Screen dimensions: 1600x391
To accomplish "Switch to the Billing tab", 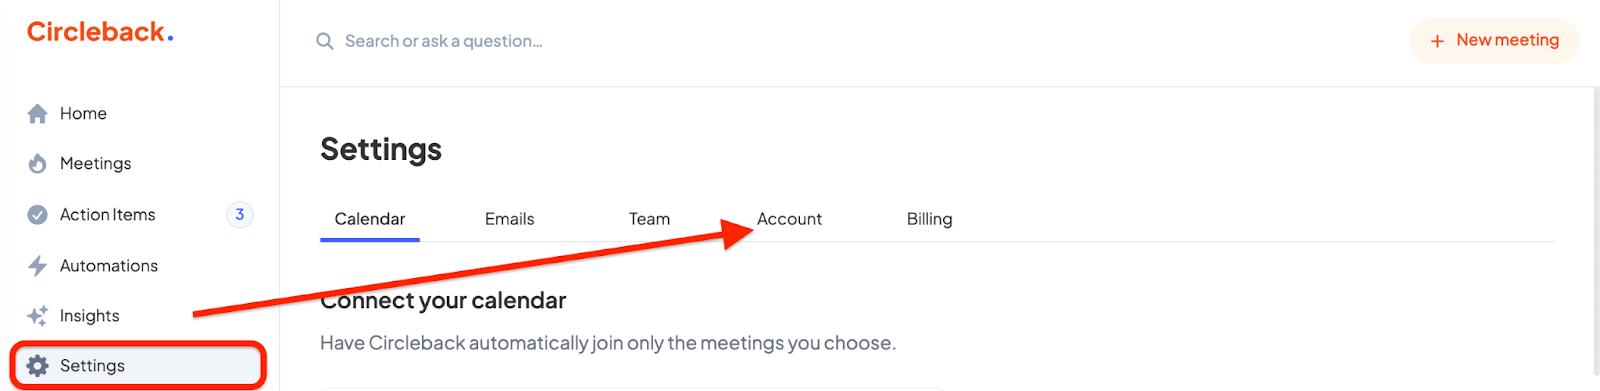I will pos(929,219).
